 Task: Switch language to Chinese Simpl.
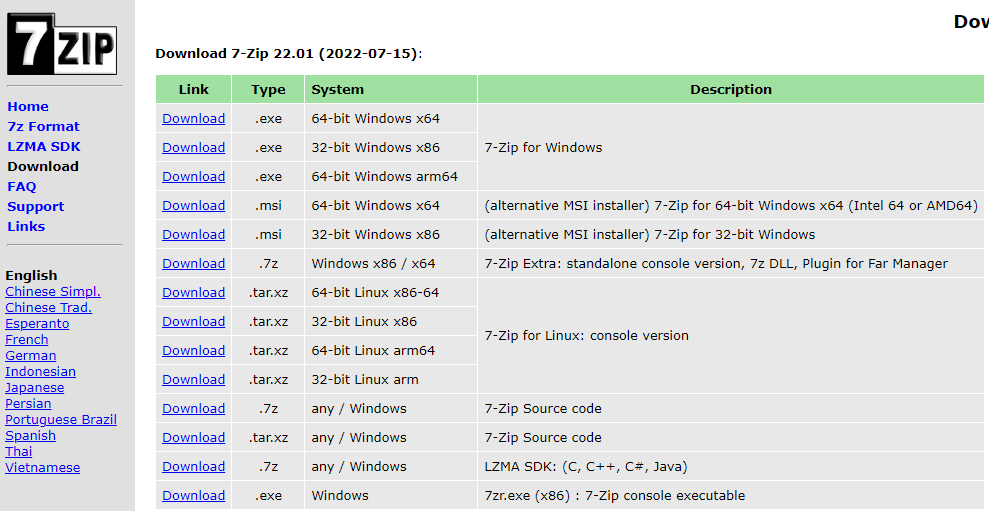coord(53,291)
